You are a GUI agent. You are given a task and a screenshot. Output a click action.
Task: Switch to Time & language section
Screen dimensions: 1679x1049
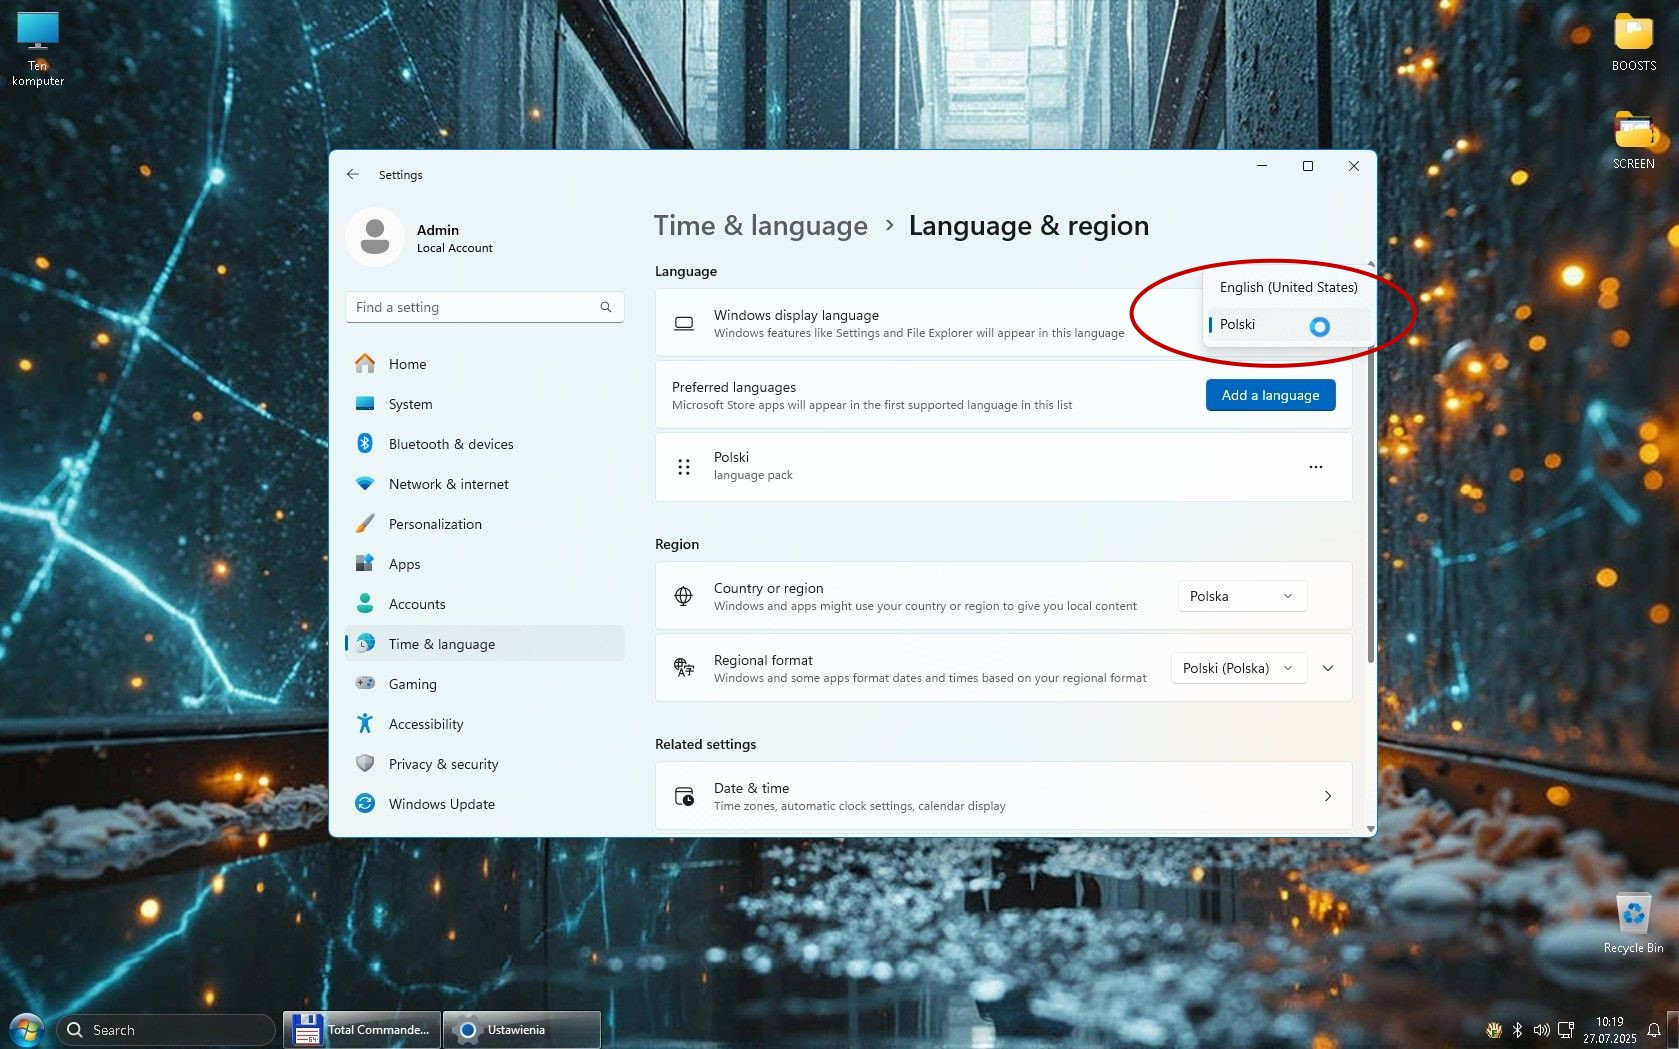click(x=440, y=644)
